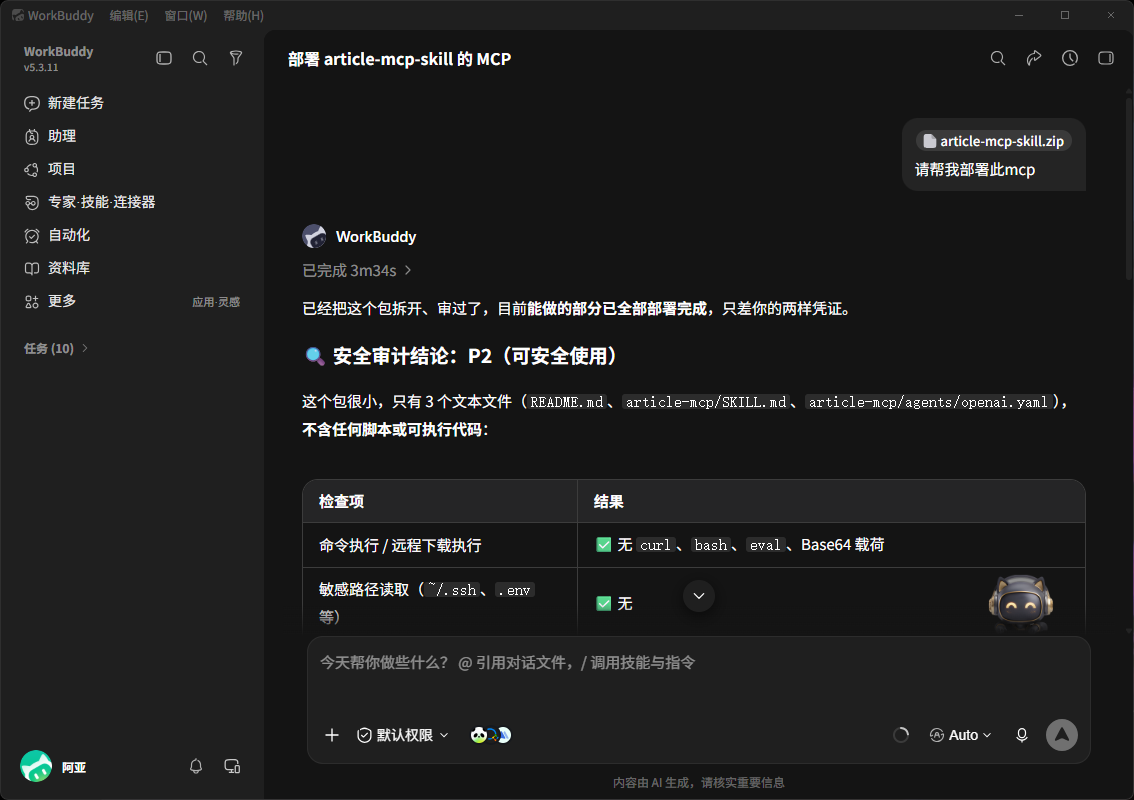Add attachment with plus icon
Screen dimensions: 1134x800
pyautogui.click(x=332, y=735)
